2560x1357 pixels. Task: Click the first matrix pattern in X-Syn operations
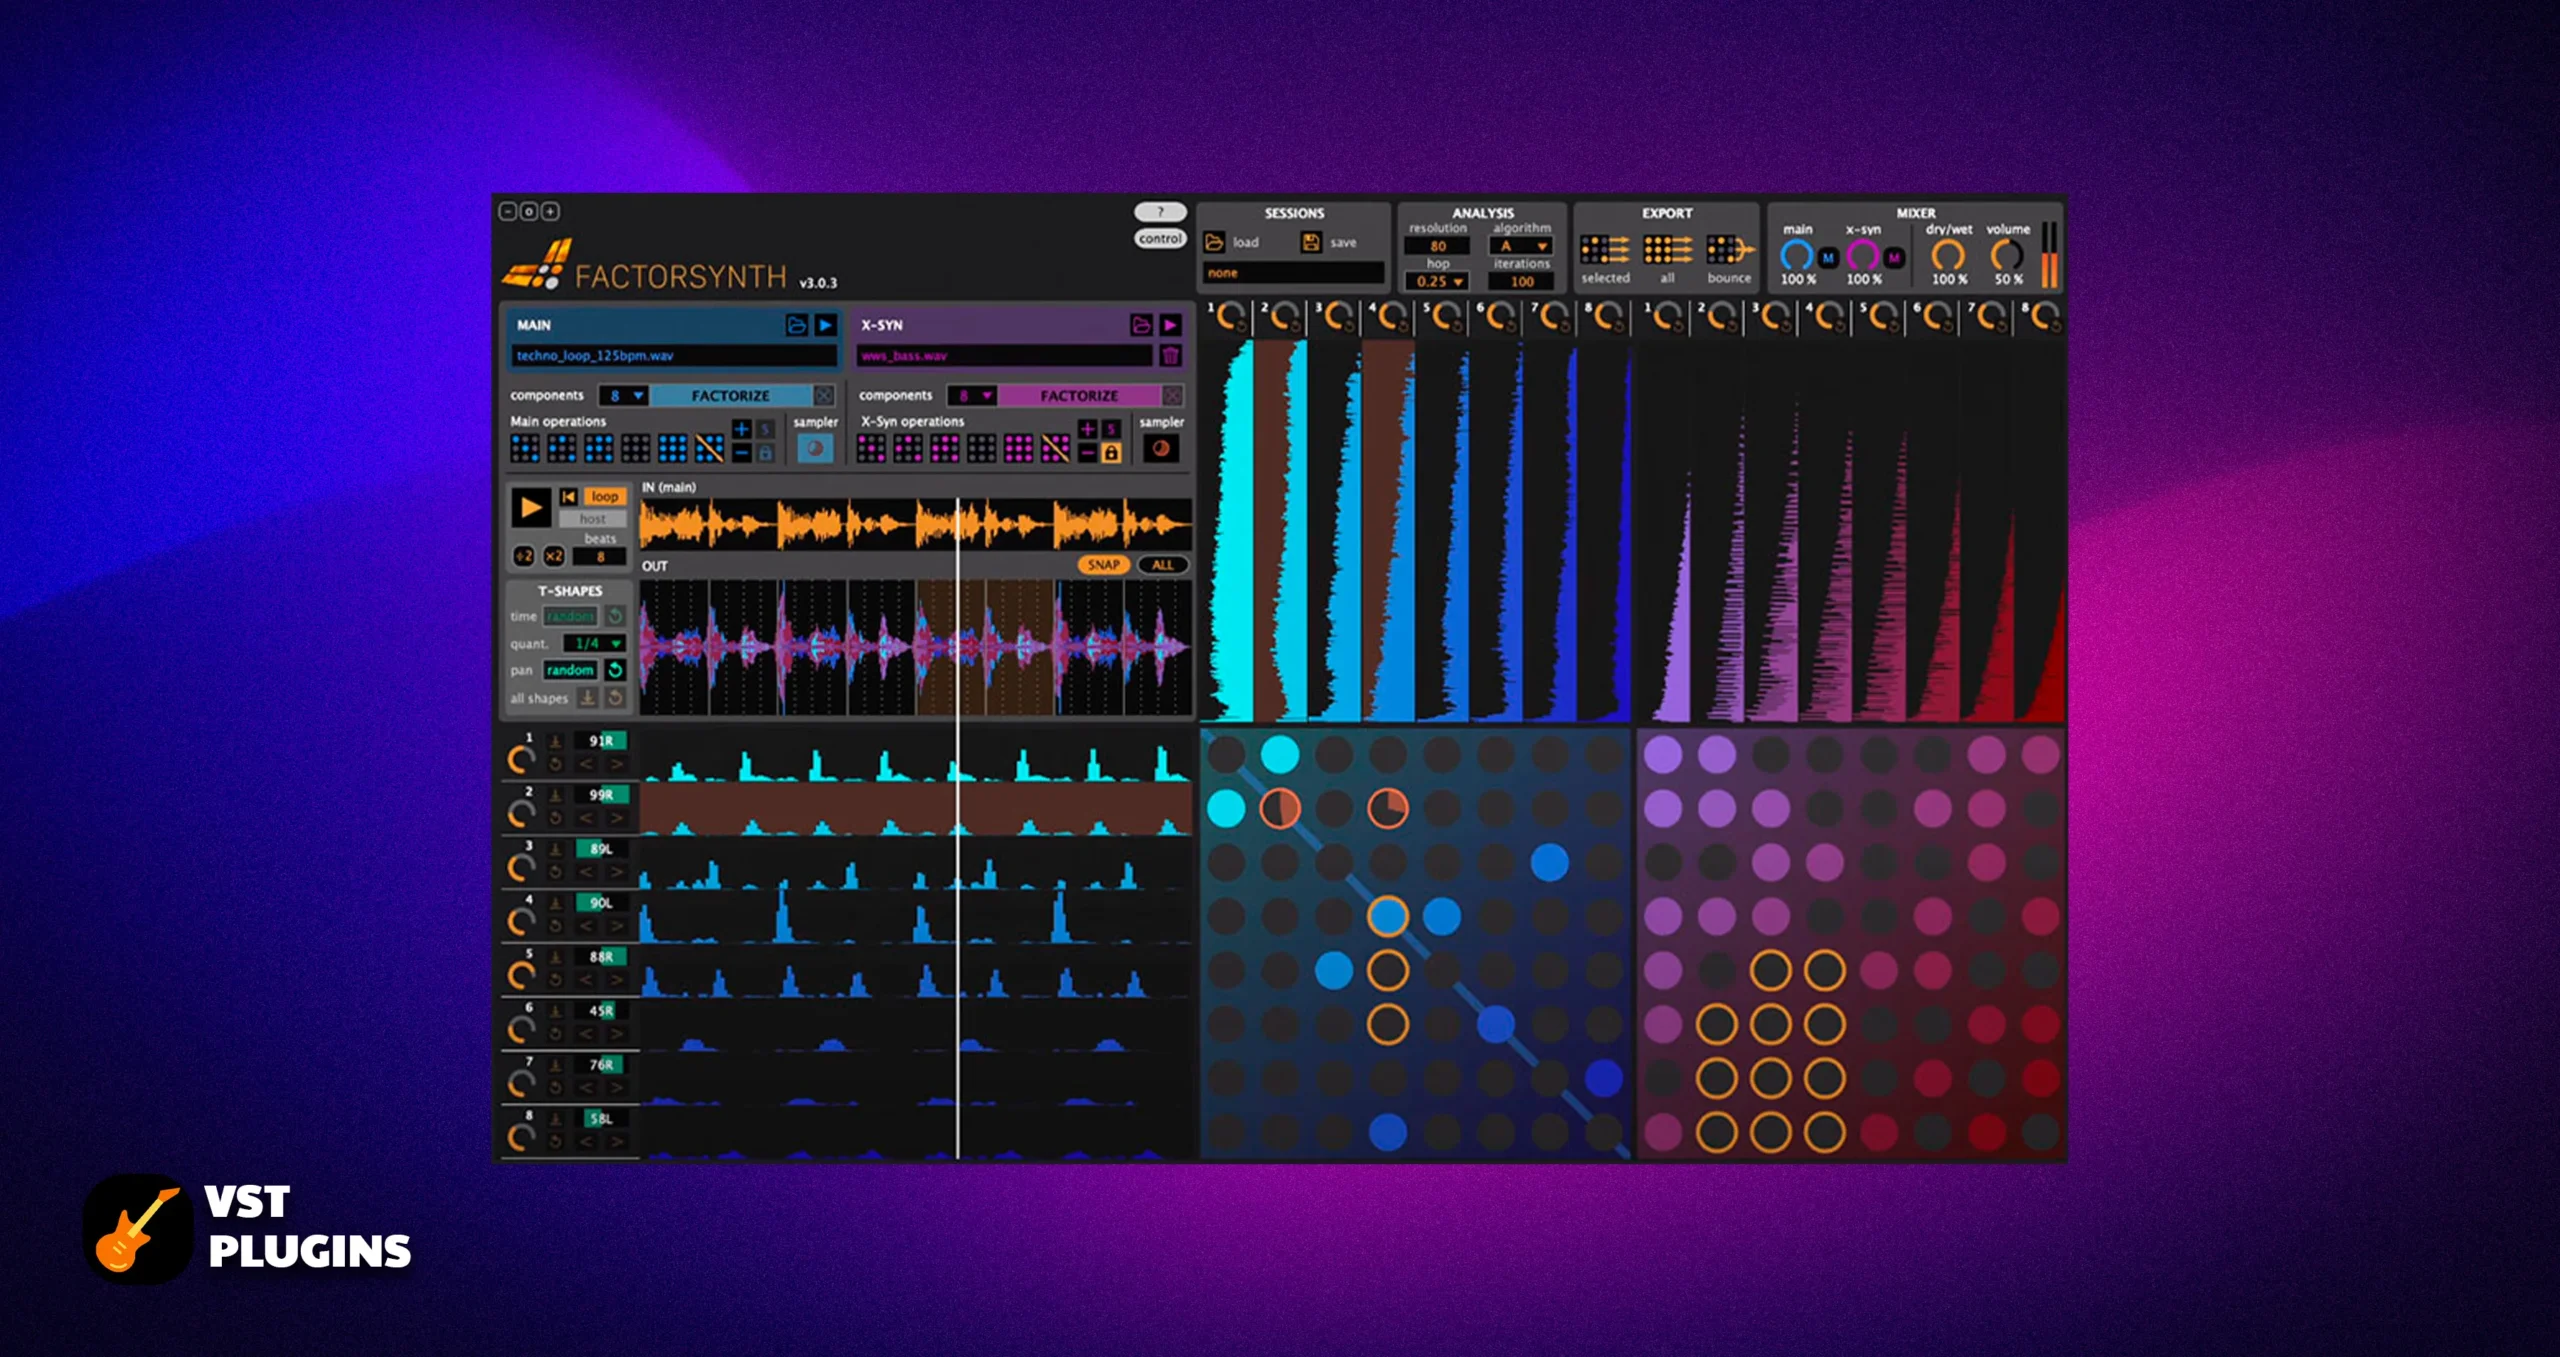[871, 448]
